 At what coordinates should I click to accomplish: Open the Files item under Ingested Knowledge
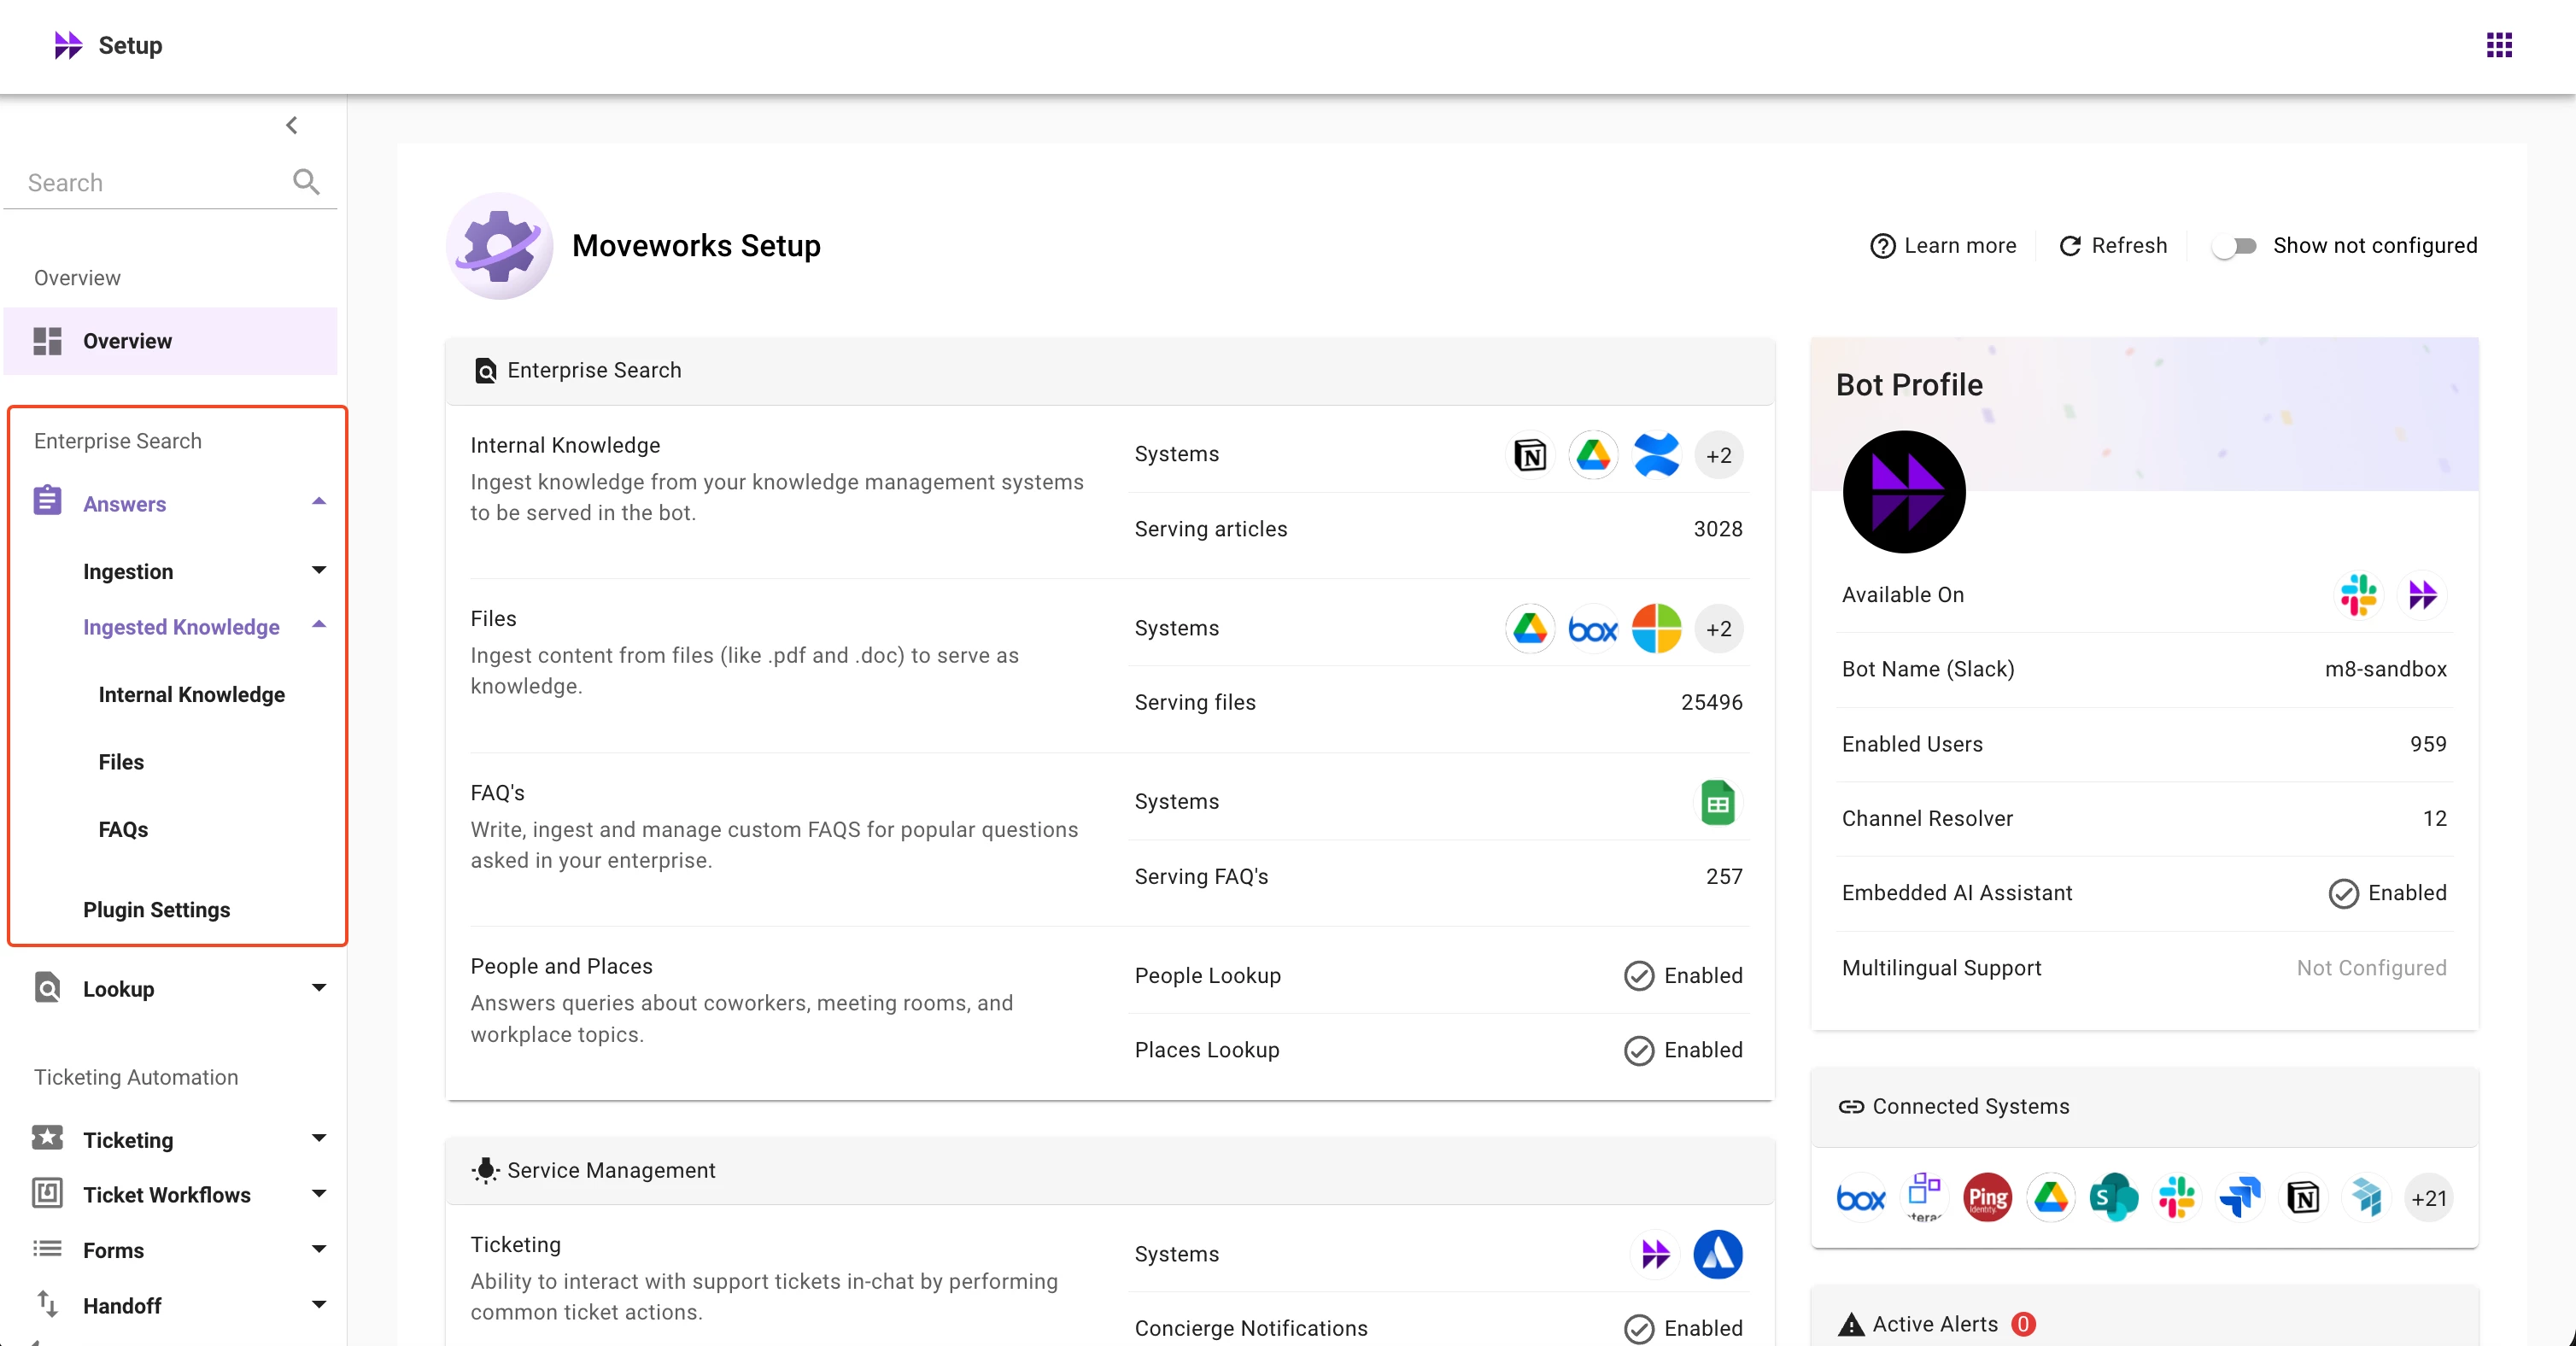click(x=121, y=762)
